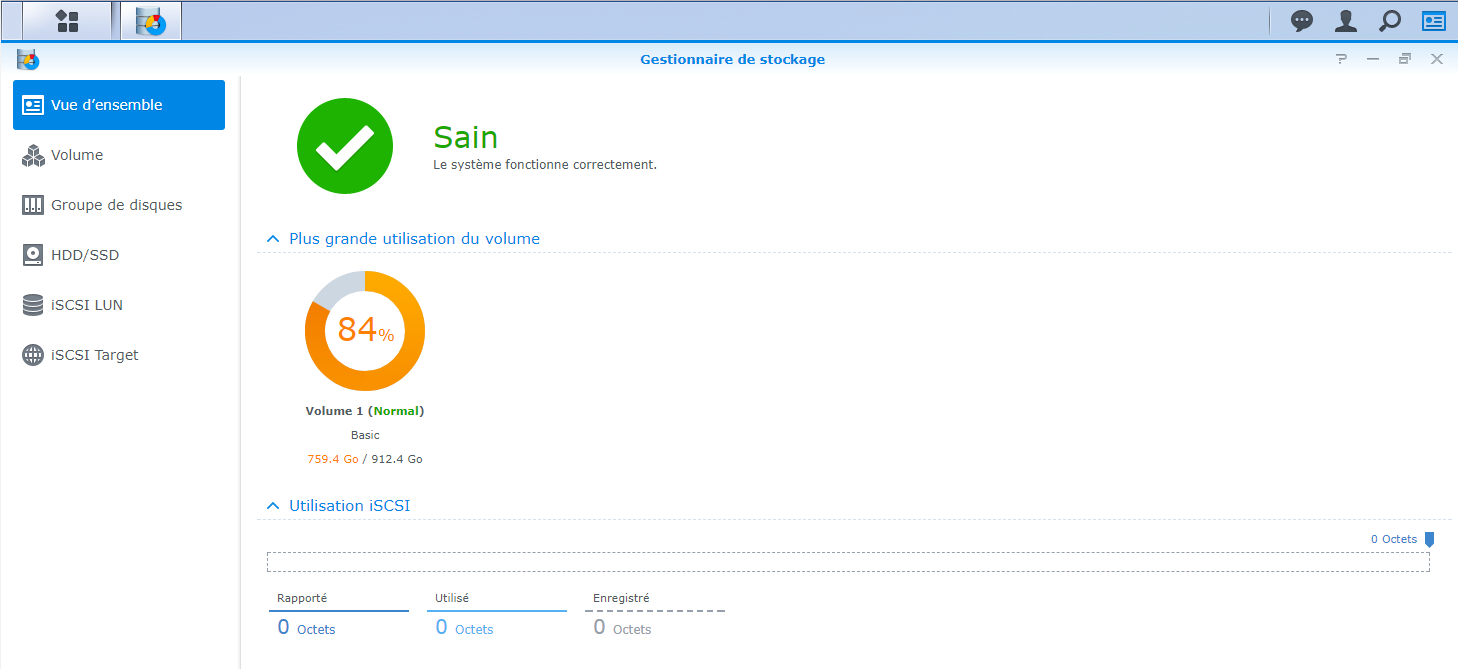Screen dimensions: 1458x669
Task: Click the green healthy status checkmark
Action: (x=345, y=146)
